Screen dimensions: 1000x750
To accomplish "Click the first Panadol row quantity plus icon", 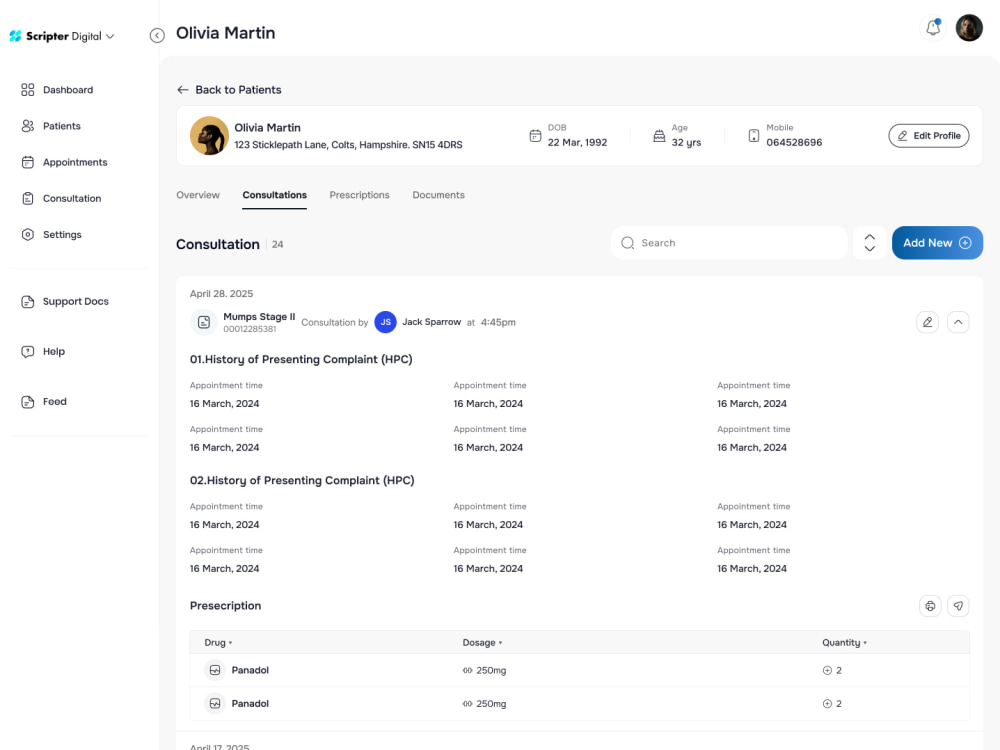I will [x=827, y=670].
